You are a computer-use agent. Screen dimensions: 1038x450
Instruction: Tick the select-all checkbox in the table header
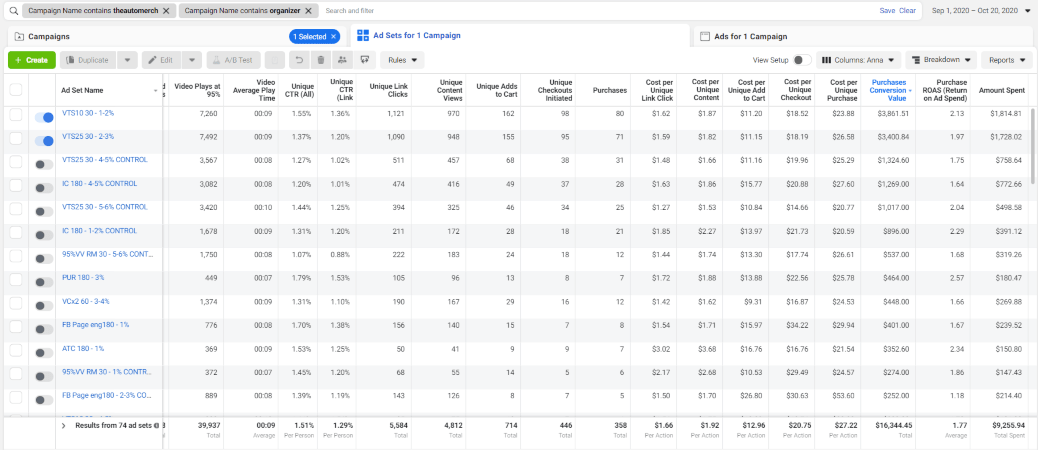[16, 90]
